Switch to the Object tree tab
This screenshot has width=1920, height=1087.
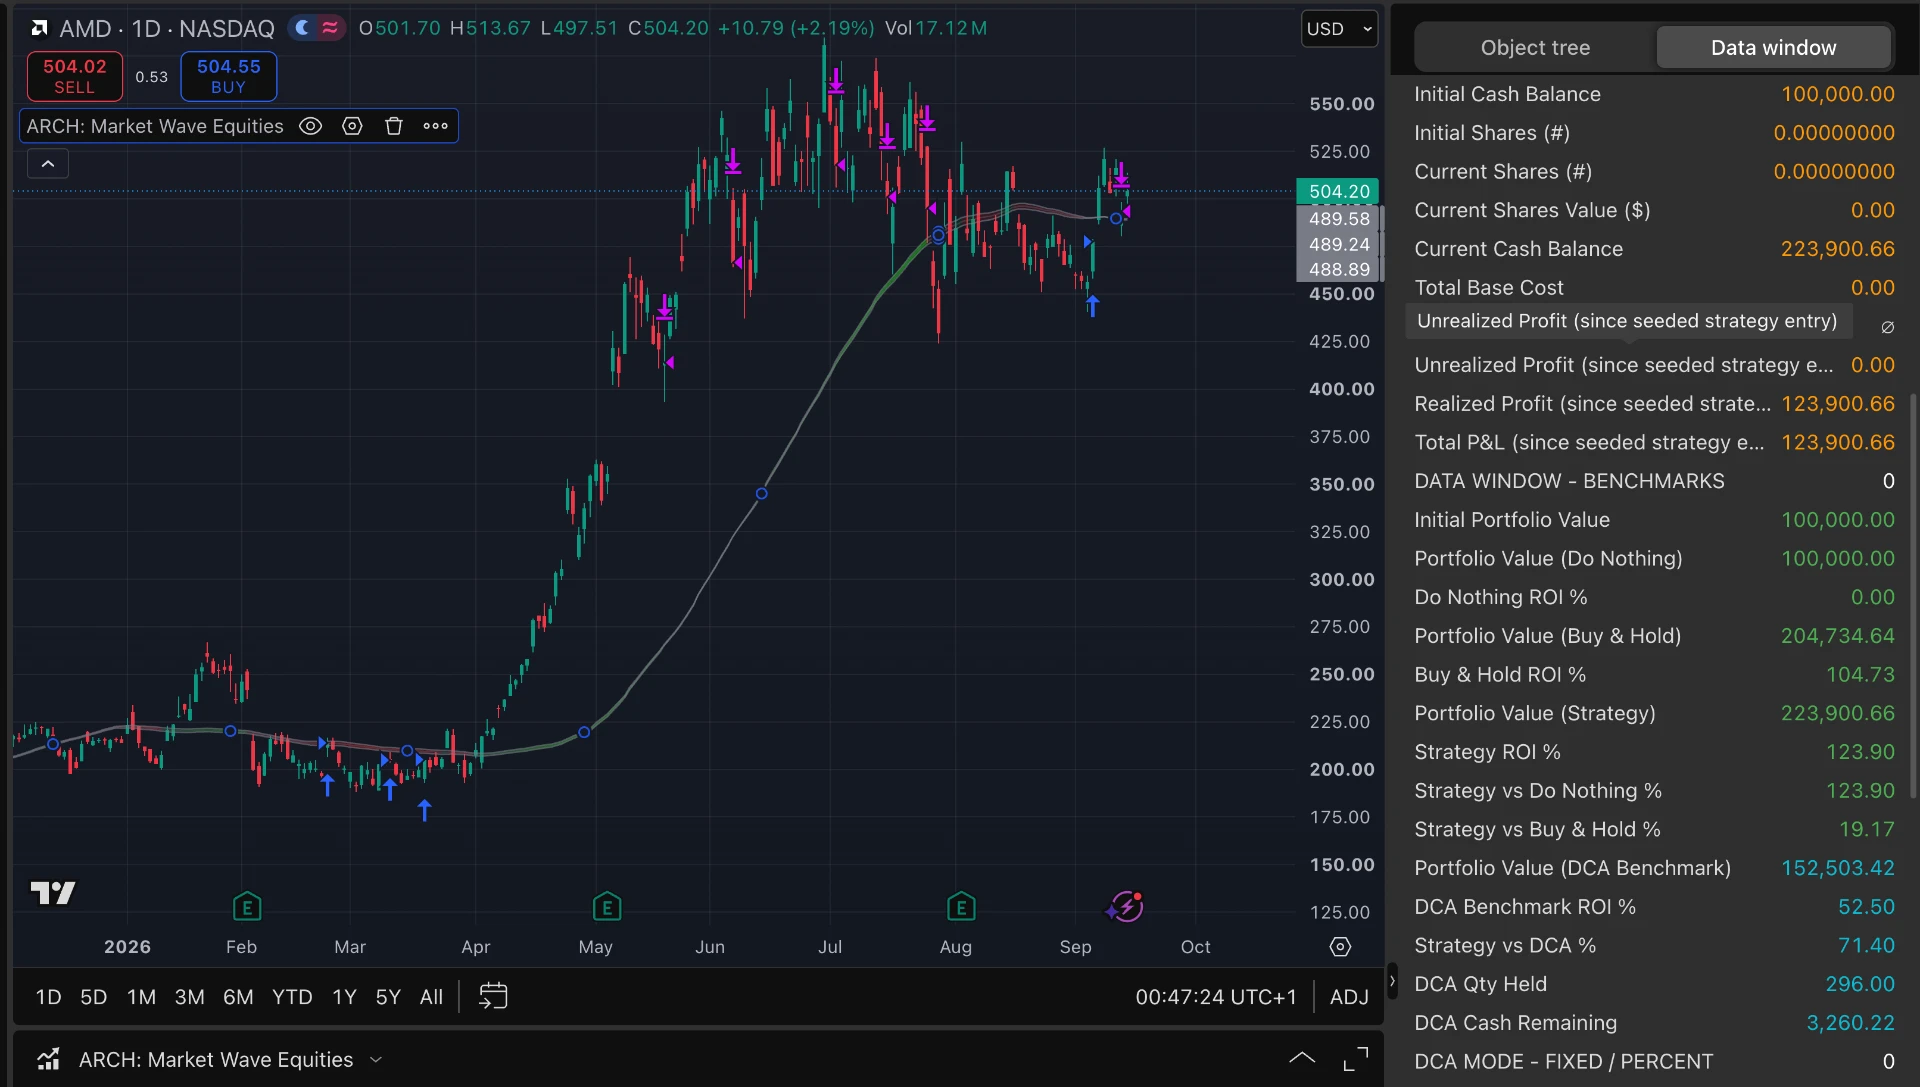click(x=1535, y=48)
